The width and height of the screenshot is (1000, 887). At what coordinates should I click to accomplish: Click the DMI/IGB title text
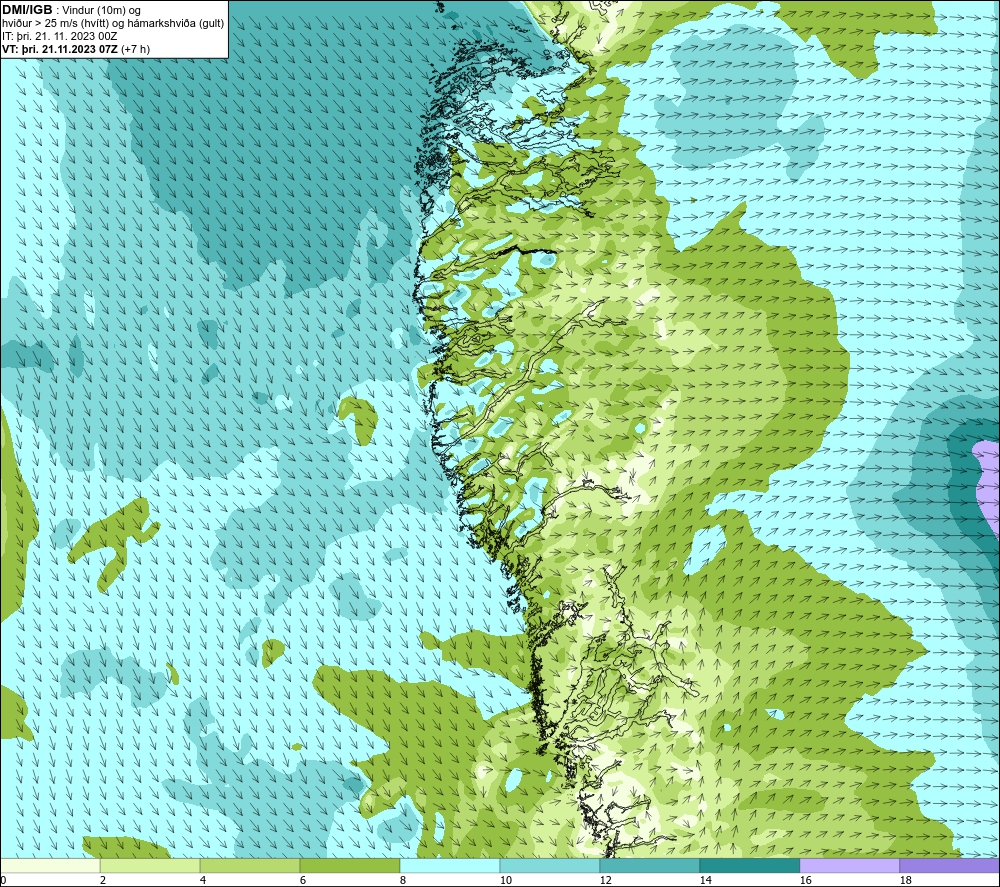[27, 10]
